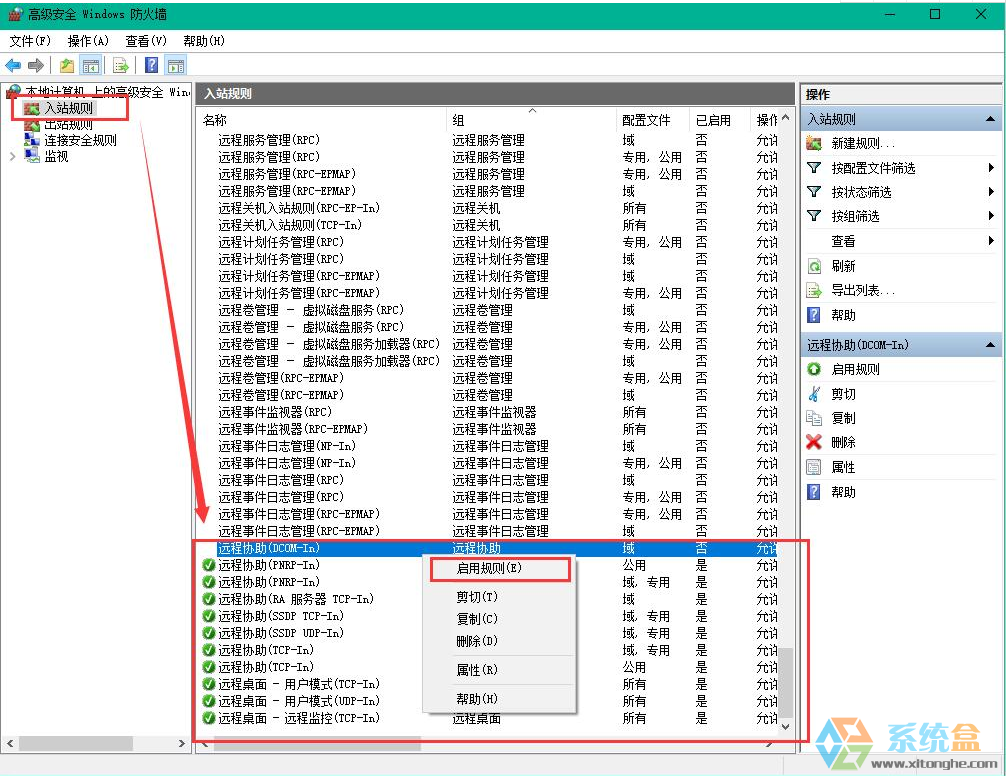Screen dimensions: 1008x776
Task: Click the red 删除 X icon
Action: tap(814, 442)
